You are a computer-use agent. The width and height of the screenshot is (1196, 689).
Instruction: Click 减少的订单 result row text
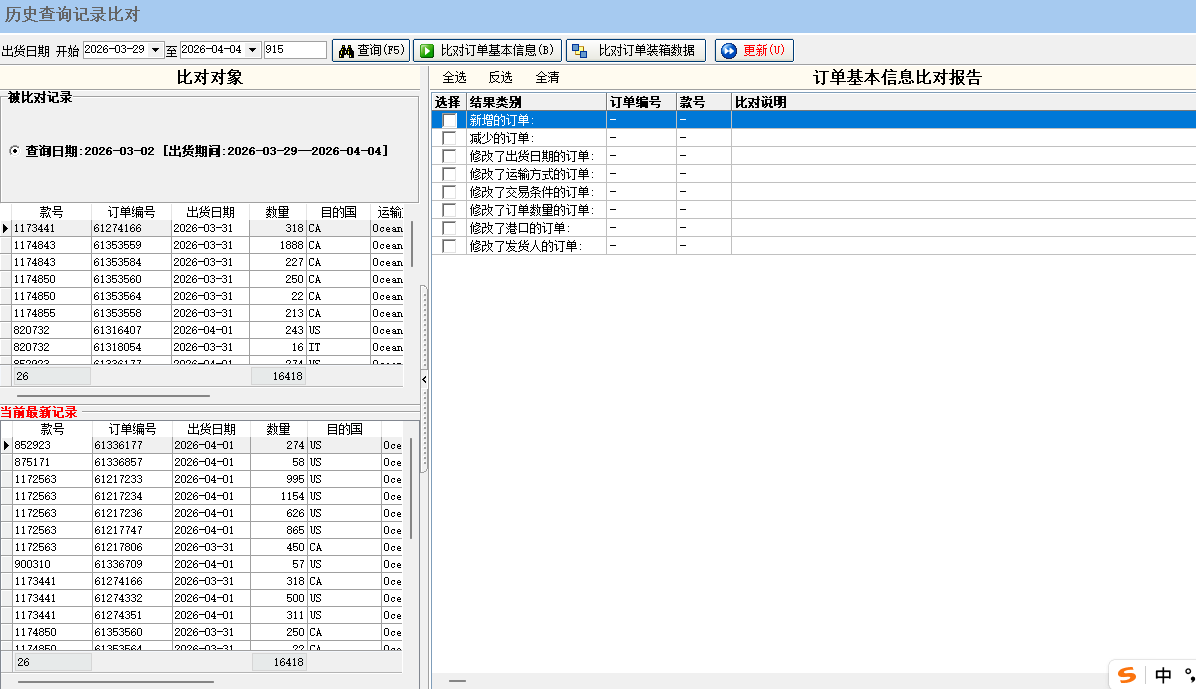[501, 138]
